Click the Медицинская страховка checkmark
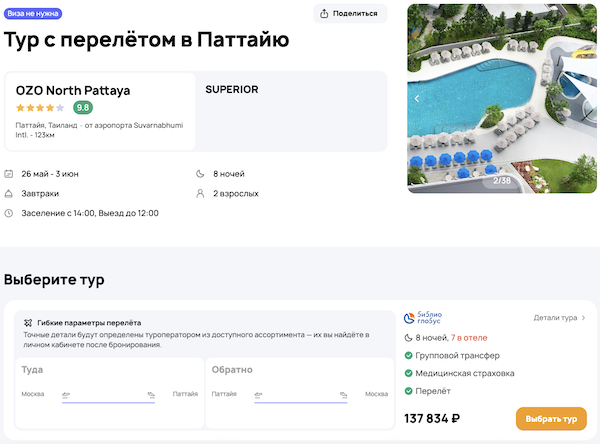Screen dimensions: 600x444 (x=409, y=373)
